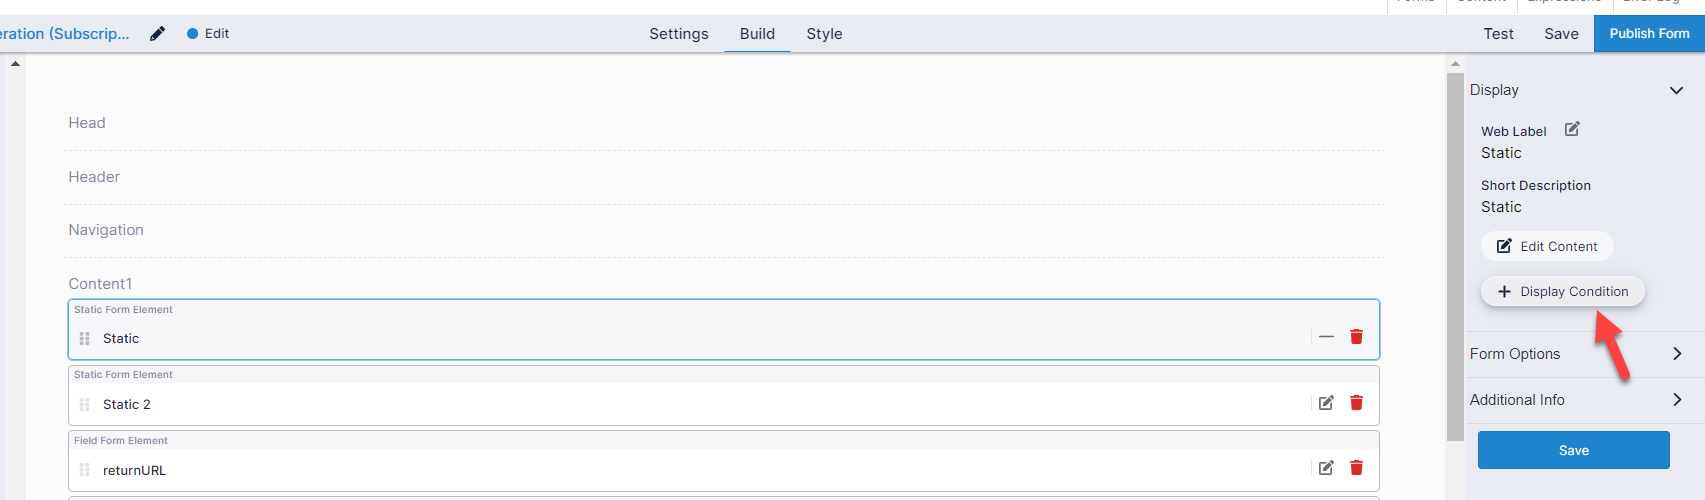Click the form canvas vertical scrollbar

coord(1455,250)
